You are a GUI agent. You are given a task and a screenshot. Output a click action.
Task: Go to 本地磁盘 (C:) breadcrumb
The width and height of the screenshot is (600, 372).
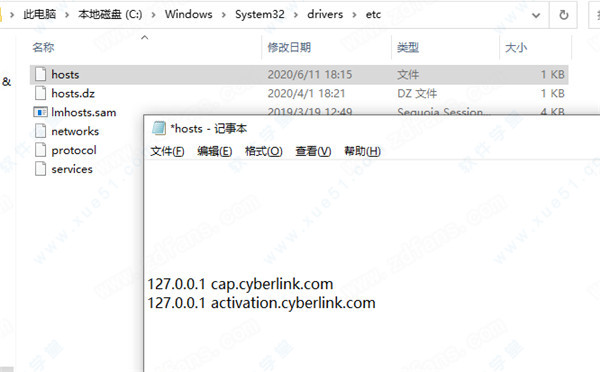point(110,15)
